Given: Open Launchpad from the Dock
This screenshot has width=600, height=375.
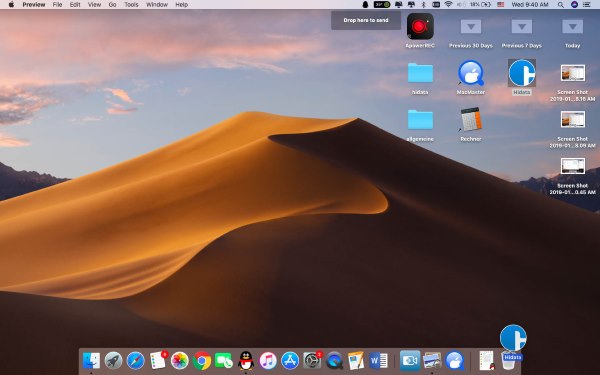Looking at the screenshot, I should click(x=113, y=360).
